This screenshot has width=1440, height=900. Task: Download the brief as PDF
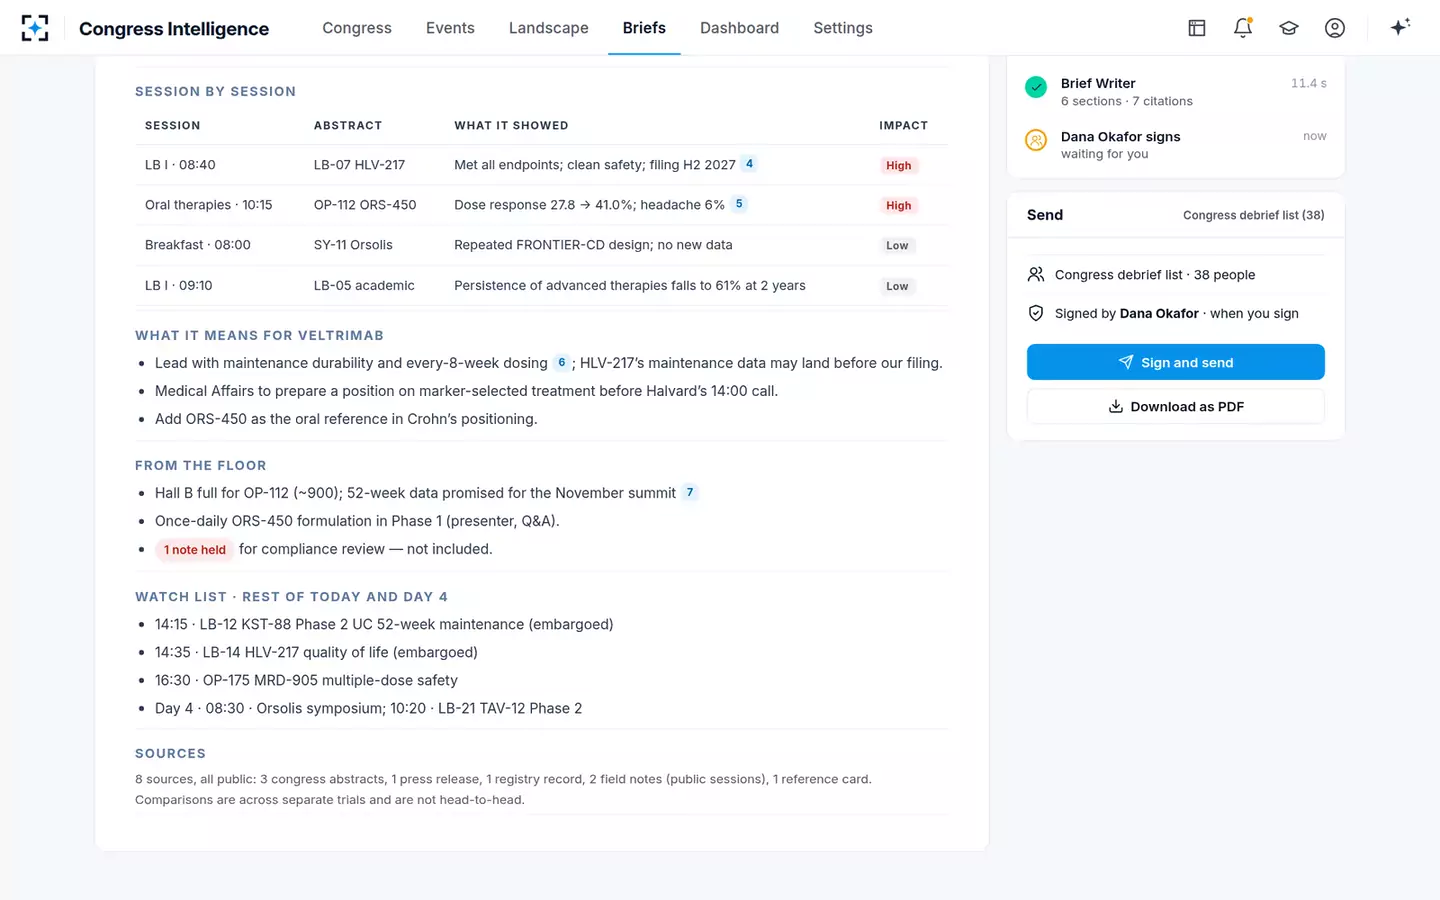pyautogui.click(x=1176, y=406)
